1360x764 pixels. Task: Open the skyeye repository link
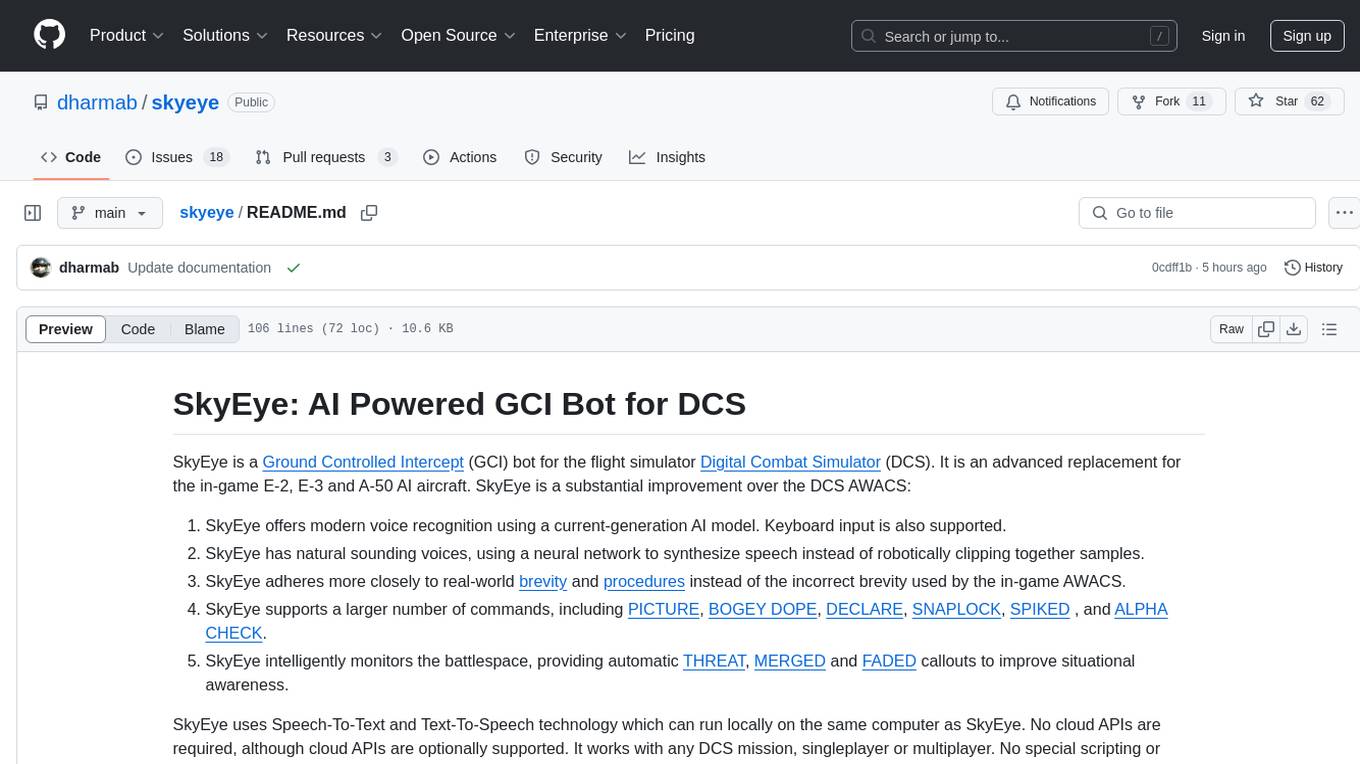pyautogui.click(x=185, y=102)
